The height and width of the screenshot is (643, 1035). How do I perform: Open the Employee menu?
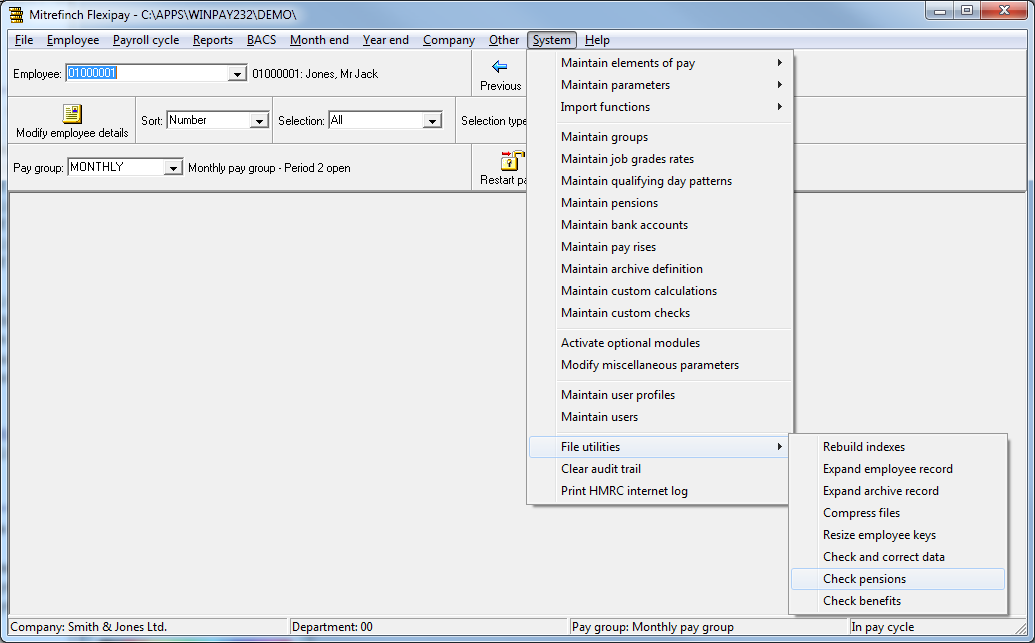tap(73, 40)
